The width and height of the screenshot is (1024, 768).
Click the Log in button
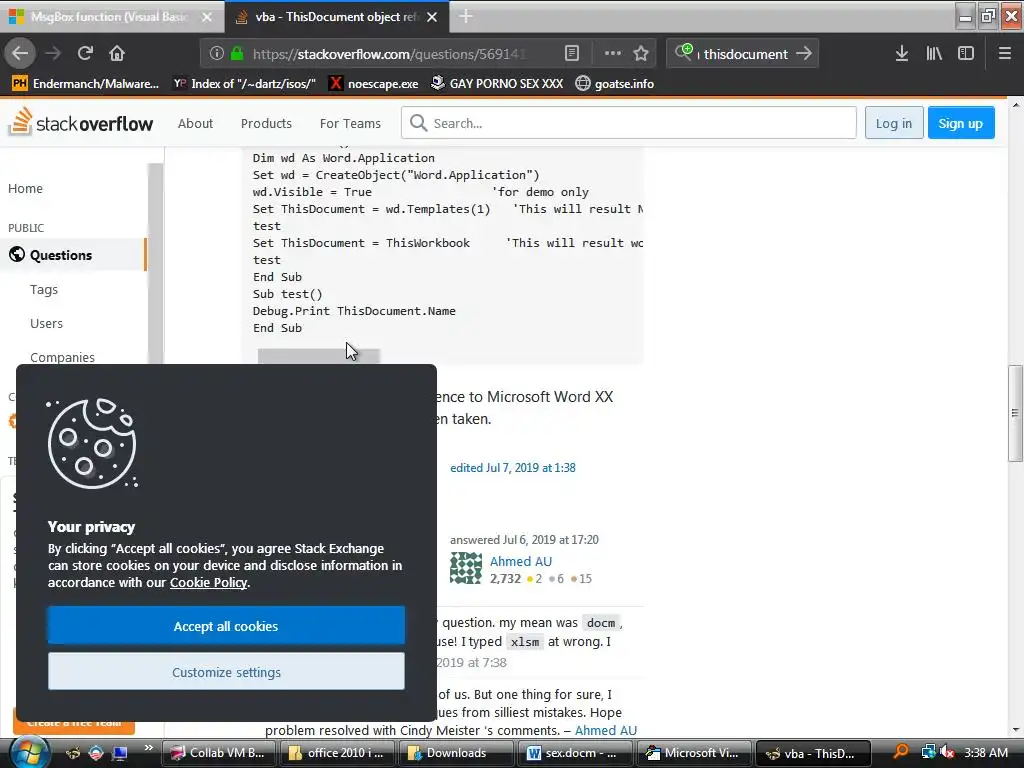pos(893,123)
